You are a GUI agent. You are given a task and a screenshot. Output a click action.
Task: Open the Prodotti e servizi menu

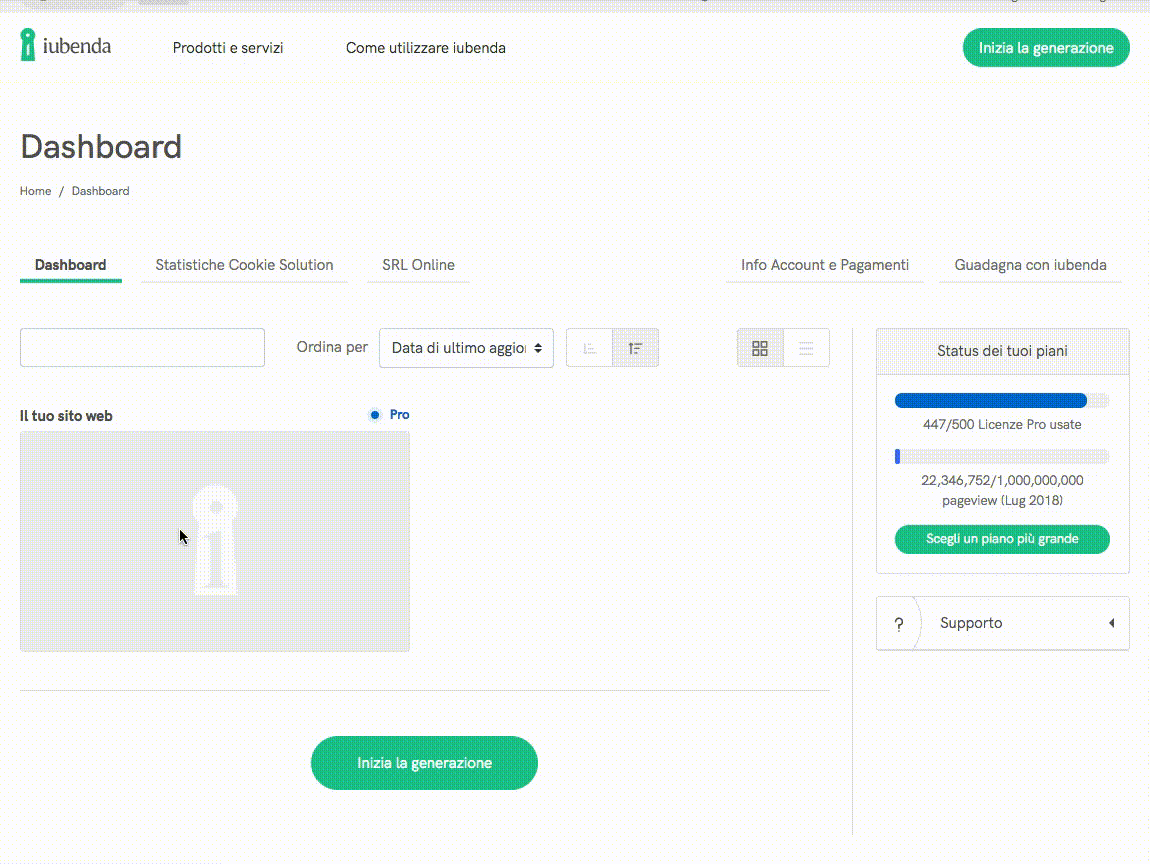[x=228, y=48]
